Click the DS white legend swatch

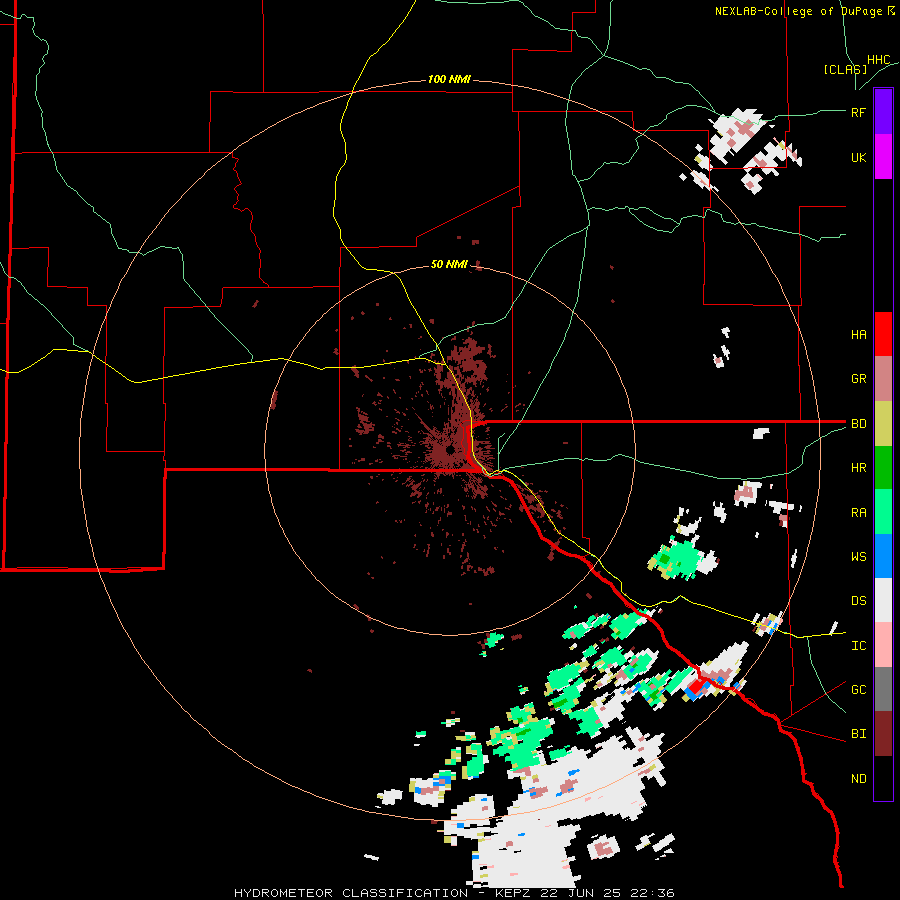(x=883, y=600)
